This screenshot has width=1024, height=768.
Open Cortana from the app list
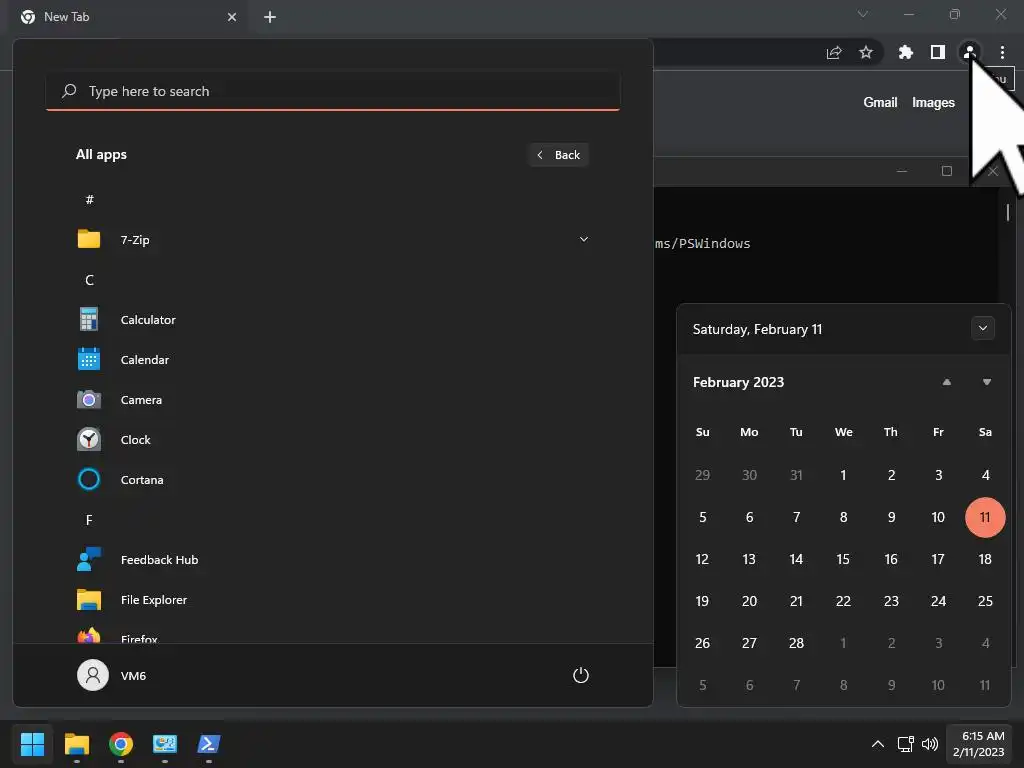tap(332, 480)
